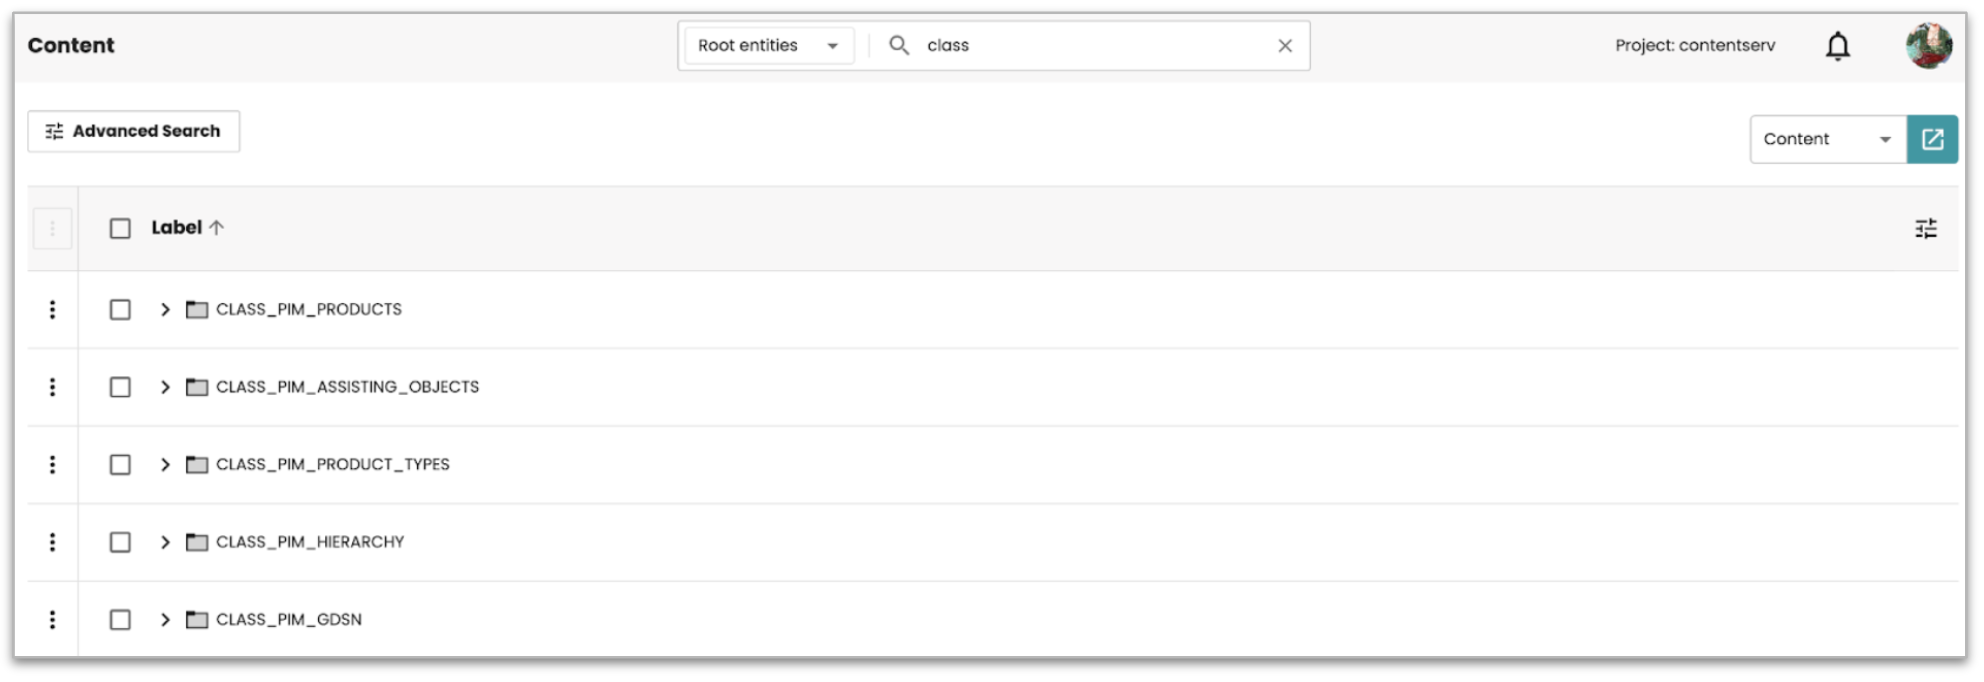The width and height of the screenshot is (1984, 682).
Task: Clear the search field with the X icon
Action: click(1287, 45)
